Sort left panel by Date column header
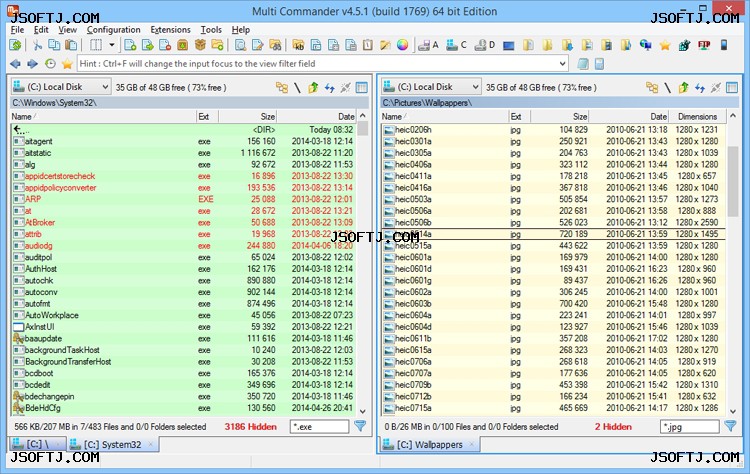This screenshot has height=474, width=750. point(316,116)
